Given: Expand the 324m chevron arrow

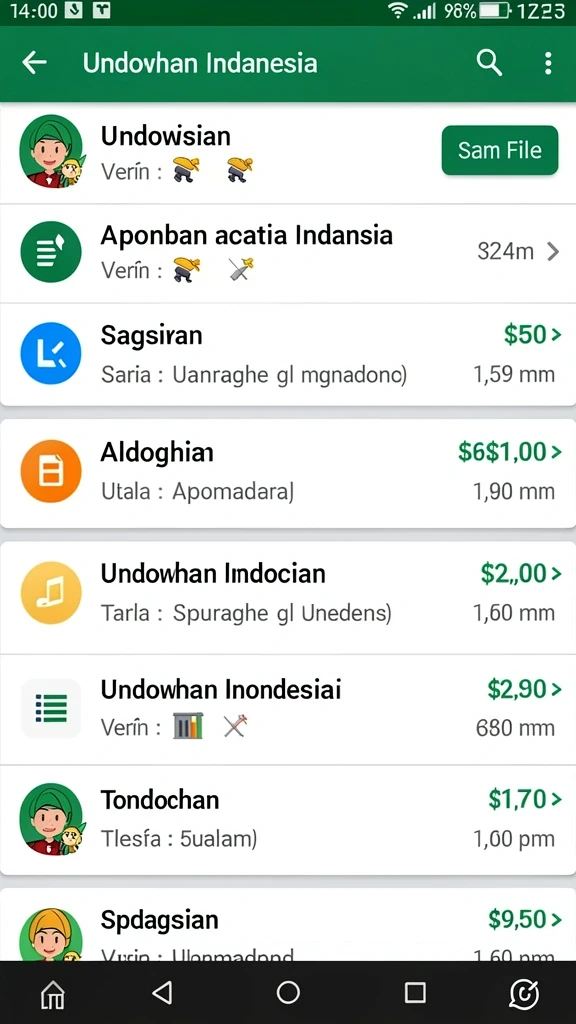Looking at the screenshot, I should [x=553, y=251].
